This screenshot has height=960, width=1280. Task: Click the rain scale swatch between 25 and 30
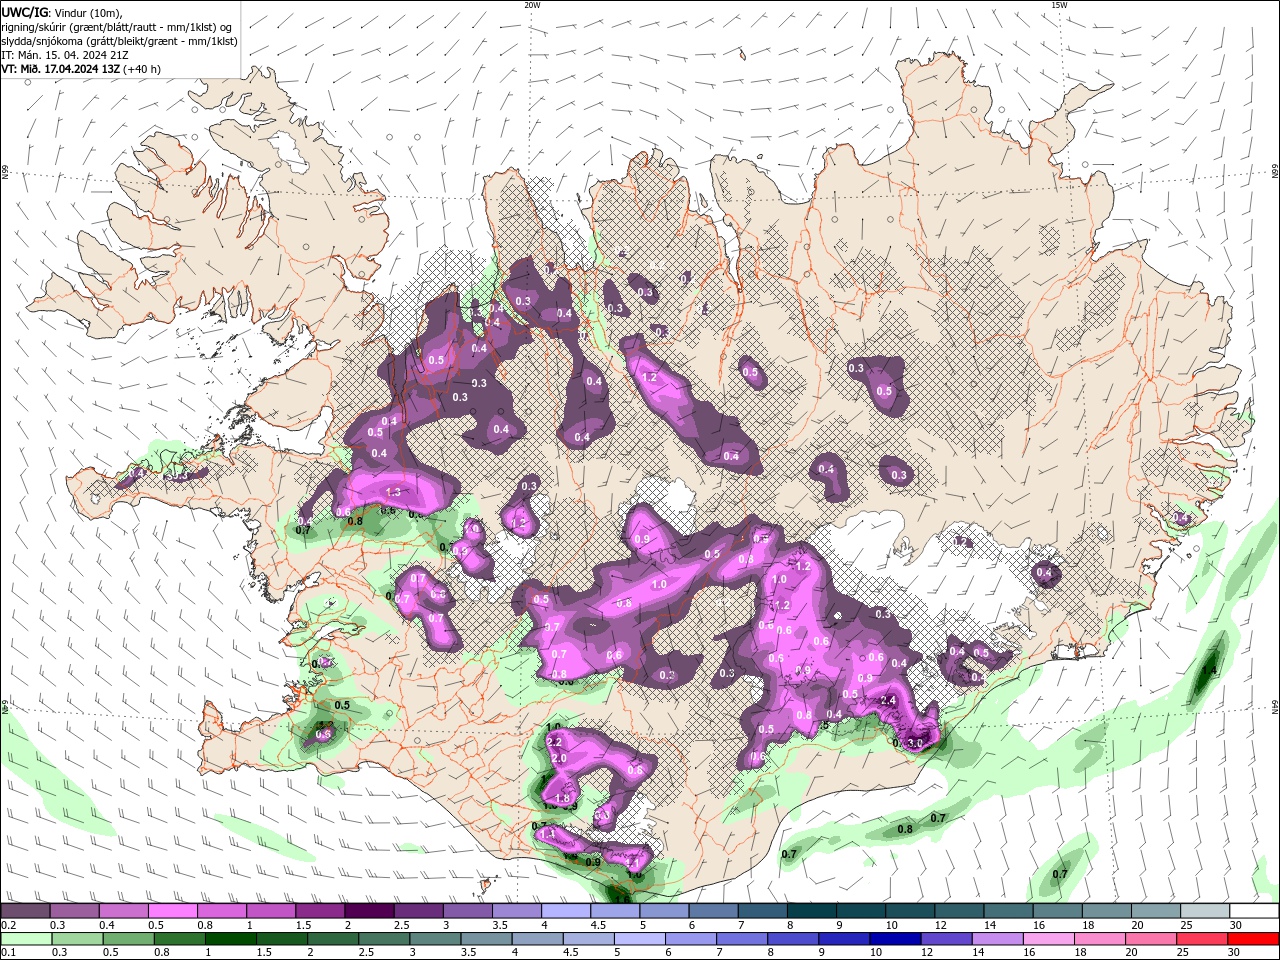coord(1204,939)
